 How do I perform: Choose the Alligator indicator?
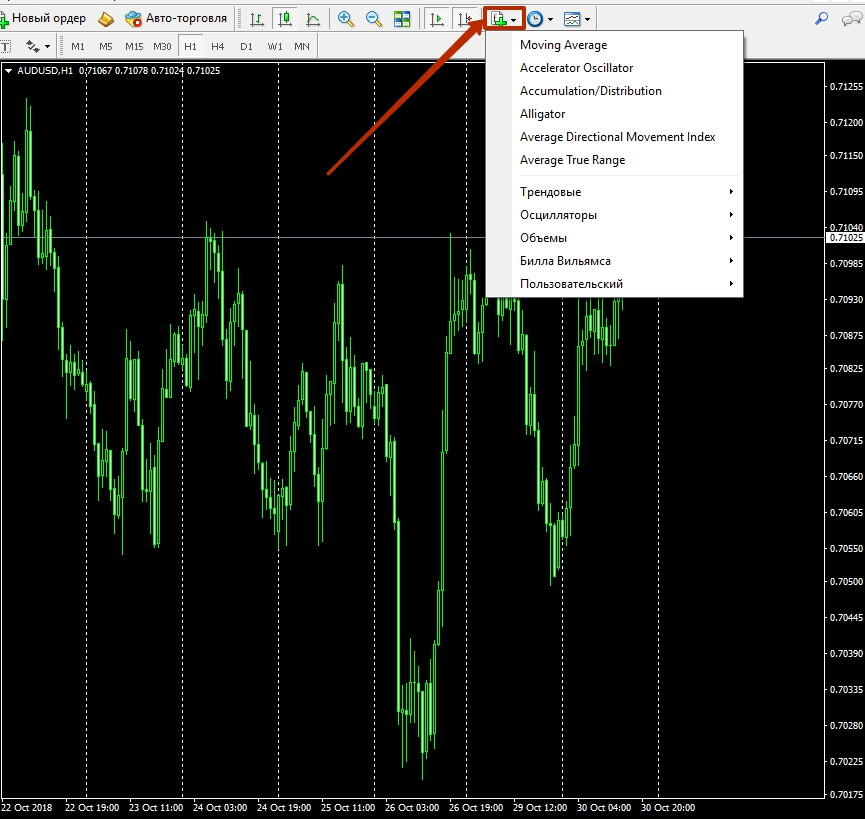542,114
